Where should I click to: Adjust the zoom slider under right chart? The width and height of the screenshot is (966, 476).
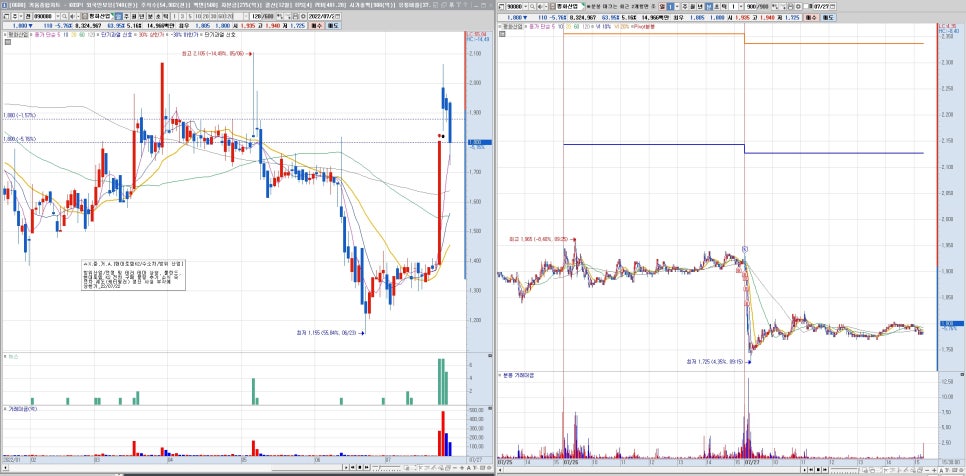(844, 470)
